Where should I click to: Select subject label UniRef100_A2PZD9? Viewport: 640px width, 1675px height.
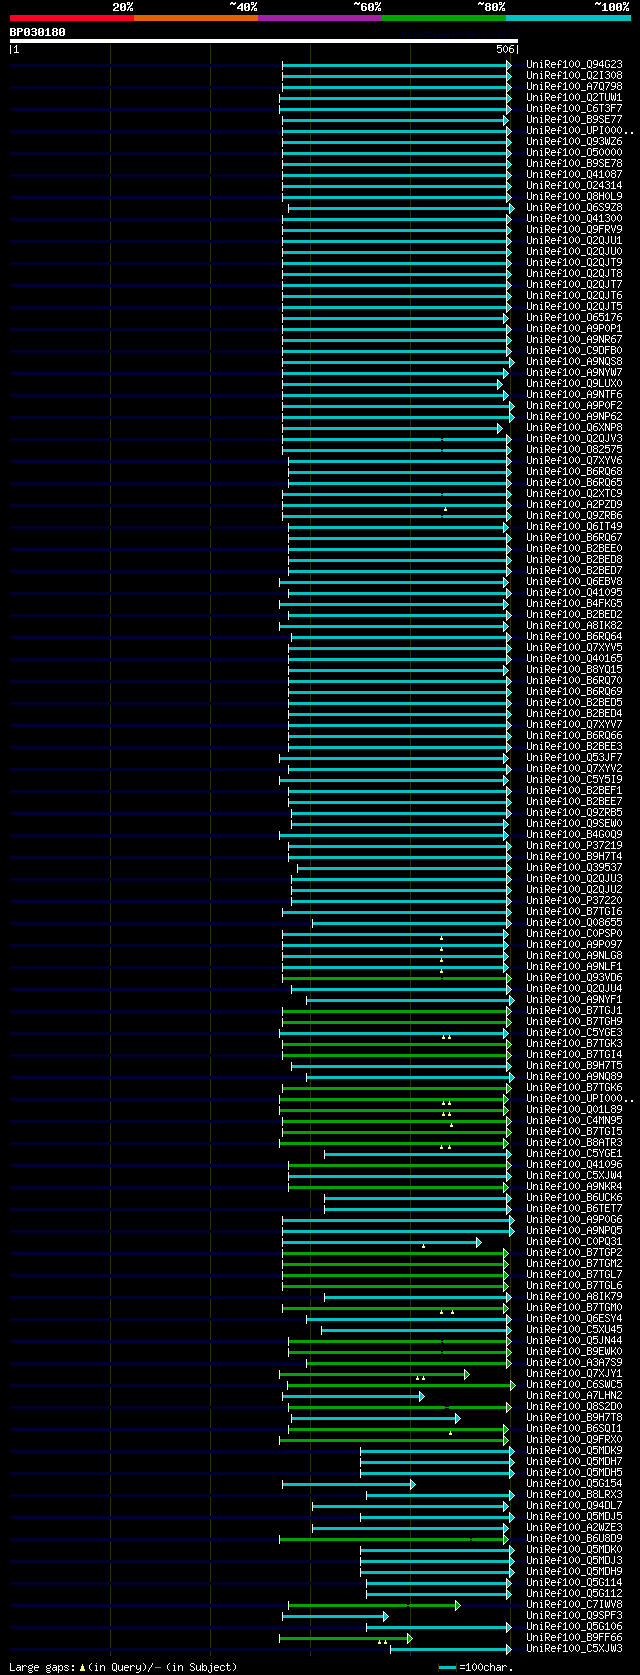[574, 505]
